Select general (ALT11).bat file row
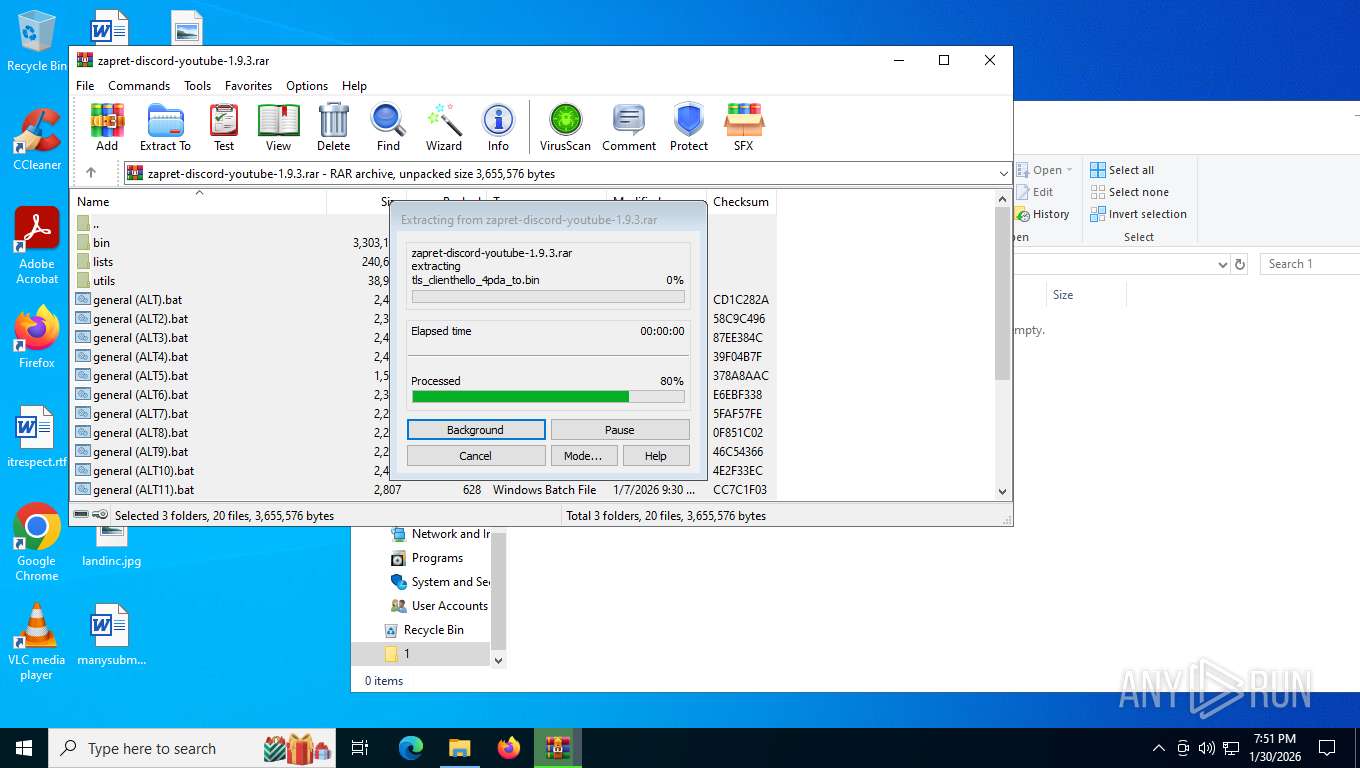The width and height of the screenshot is (1360, 768). 425,490
